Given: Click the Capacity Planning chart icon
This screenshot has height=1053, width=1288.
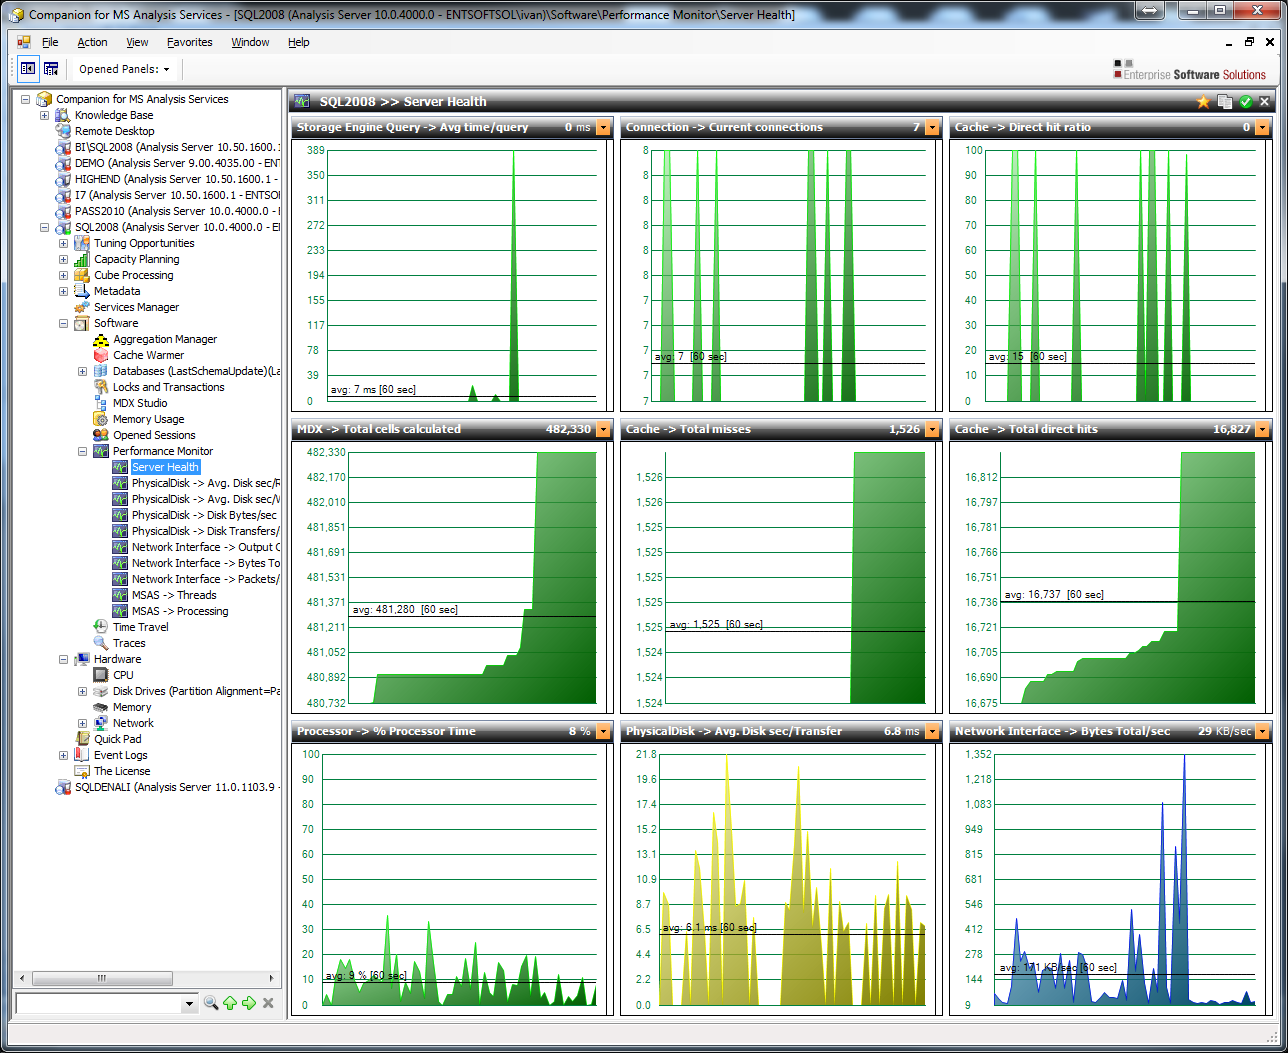Looking at the screenshot, I should click(x=82, y=259).
